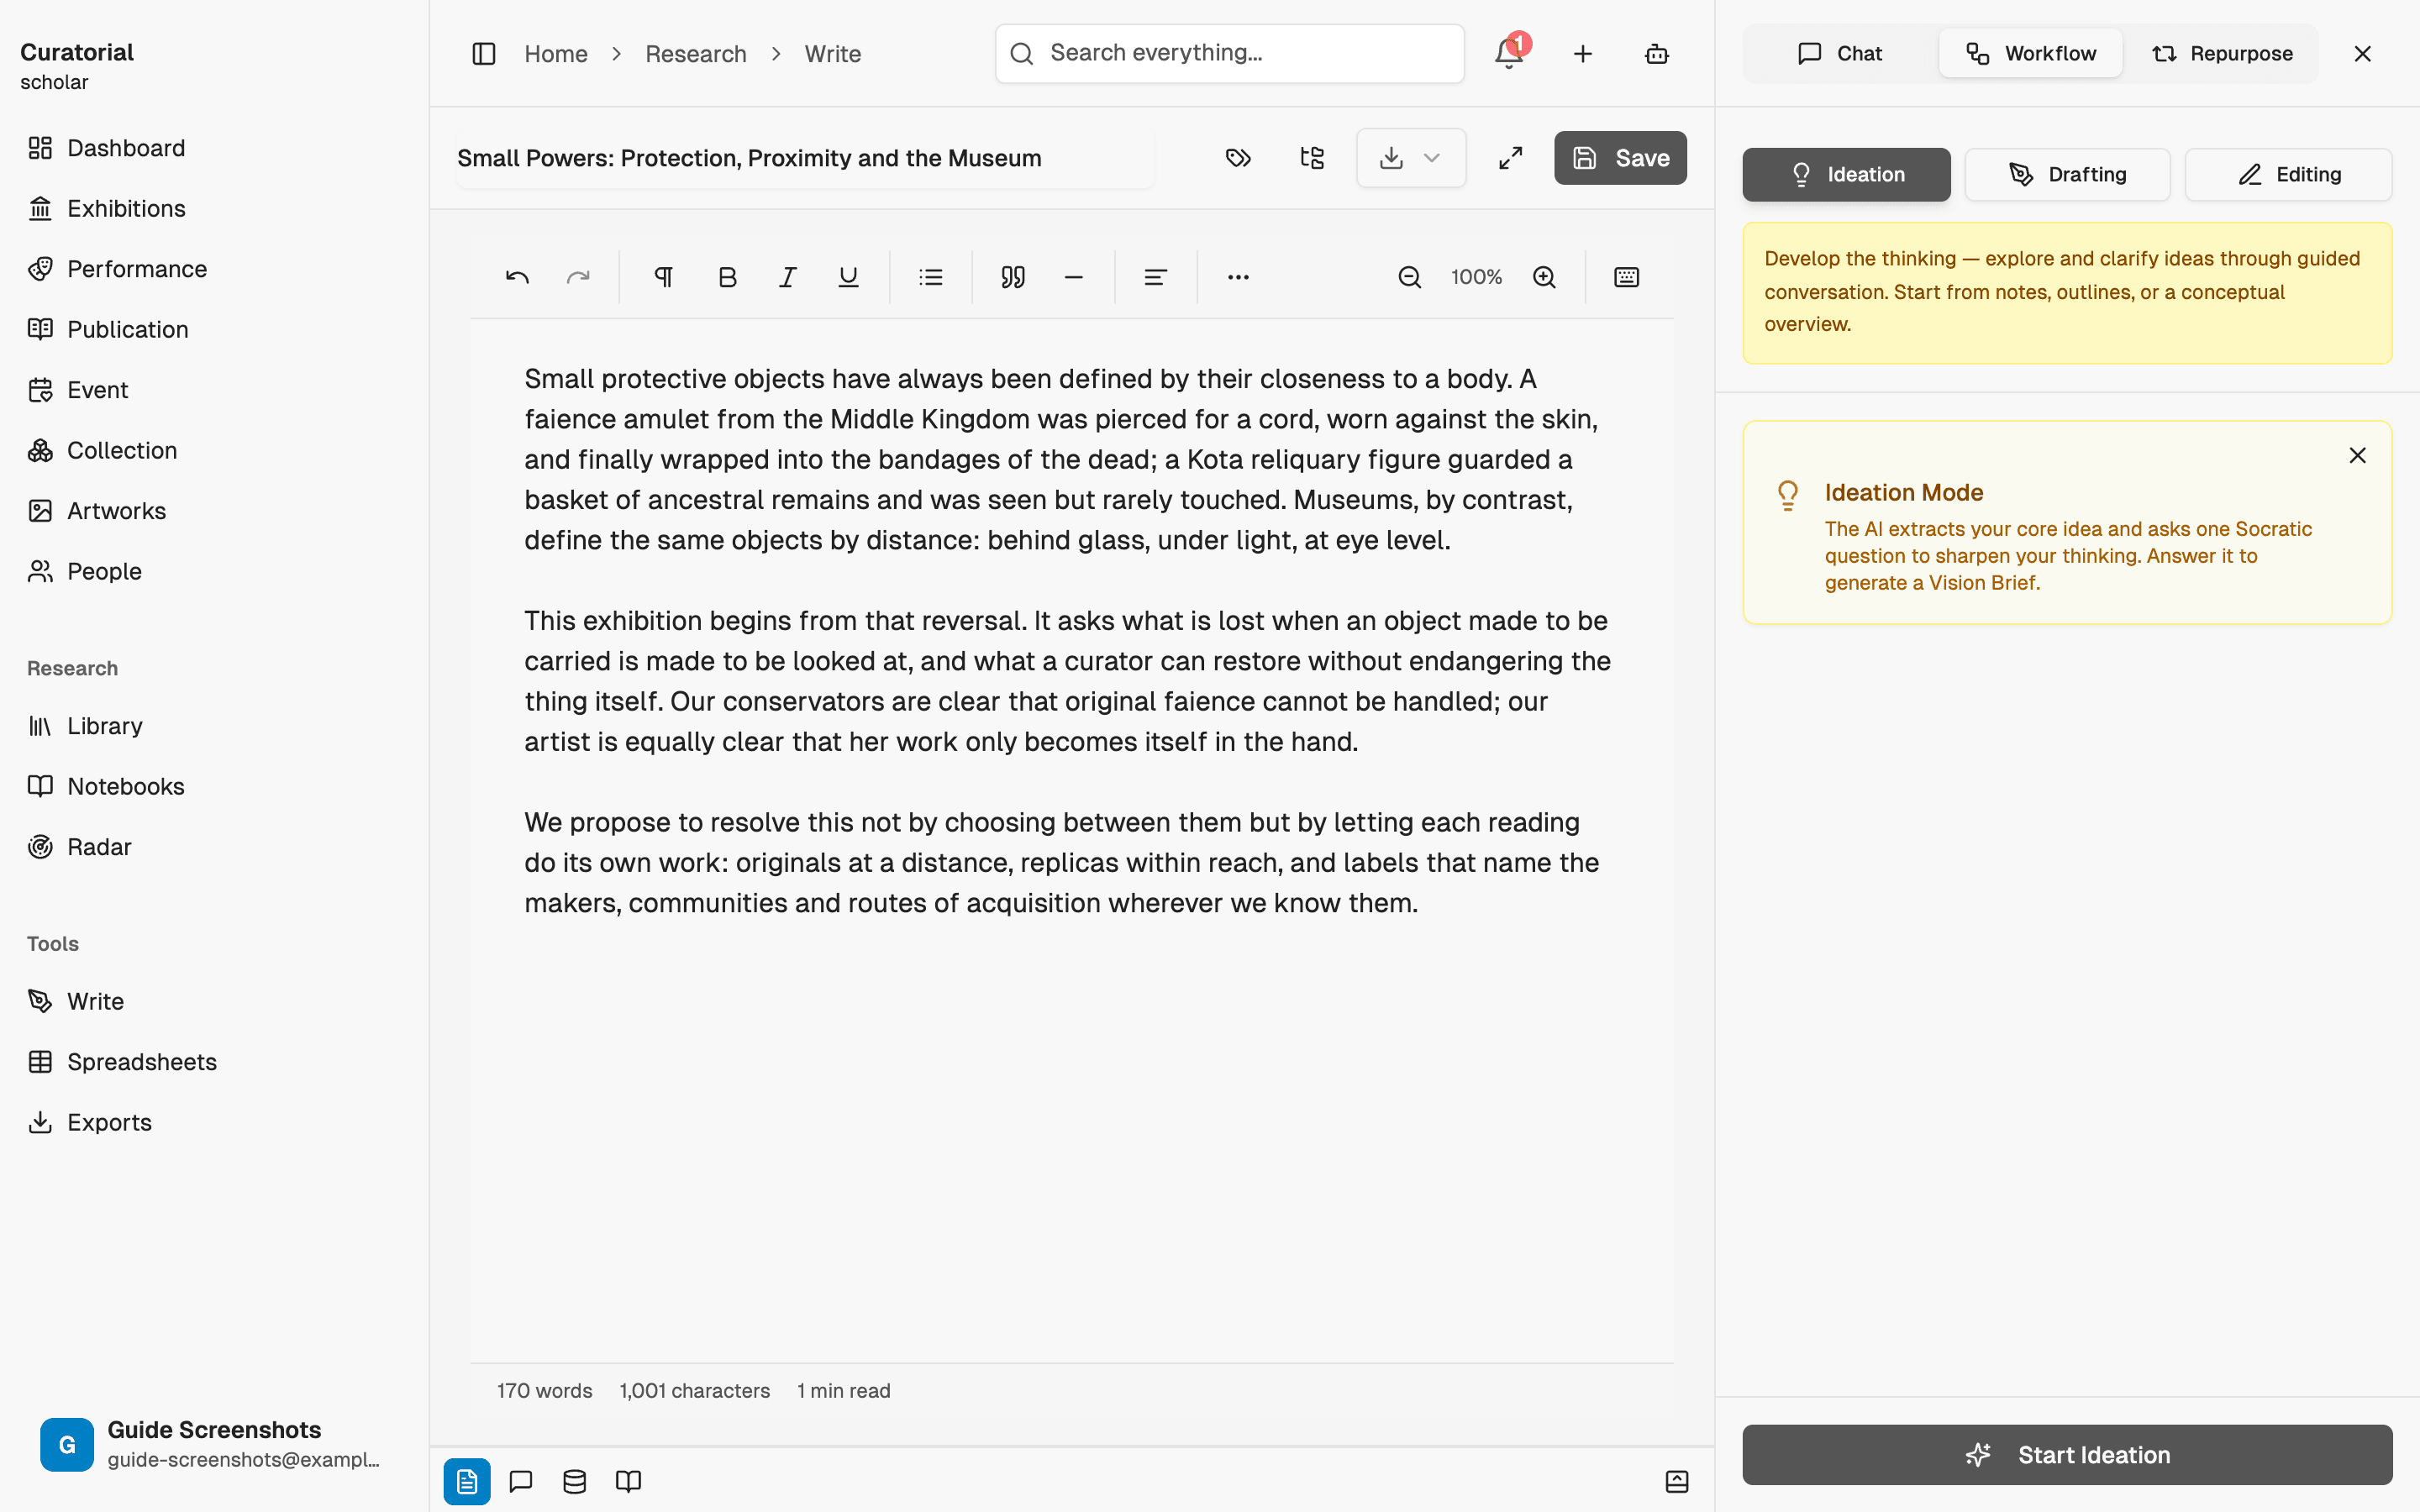Image resolution: width=2420 pixels, height=1512 pixels.
Task: Show the comments view in bottom bar
Action: (521, 1481)
